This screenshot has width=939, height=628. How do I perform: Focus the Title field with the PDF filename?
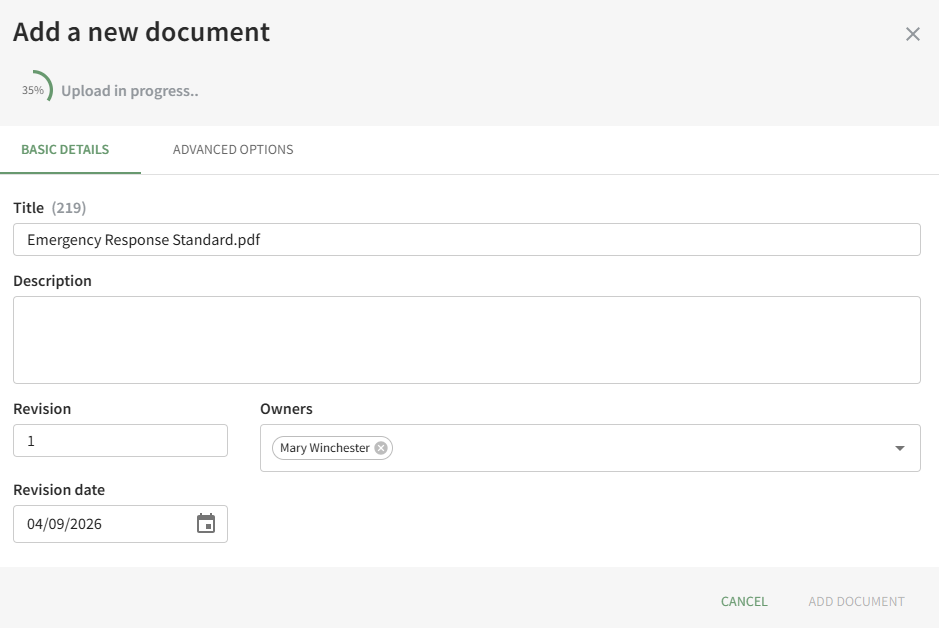coord(466,240)
